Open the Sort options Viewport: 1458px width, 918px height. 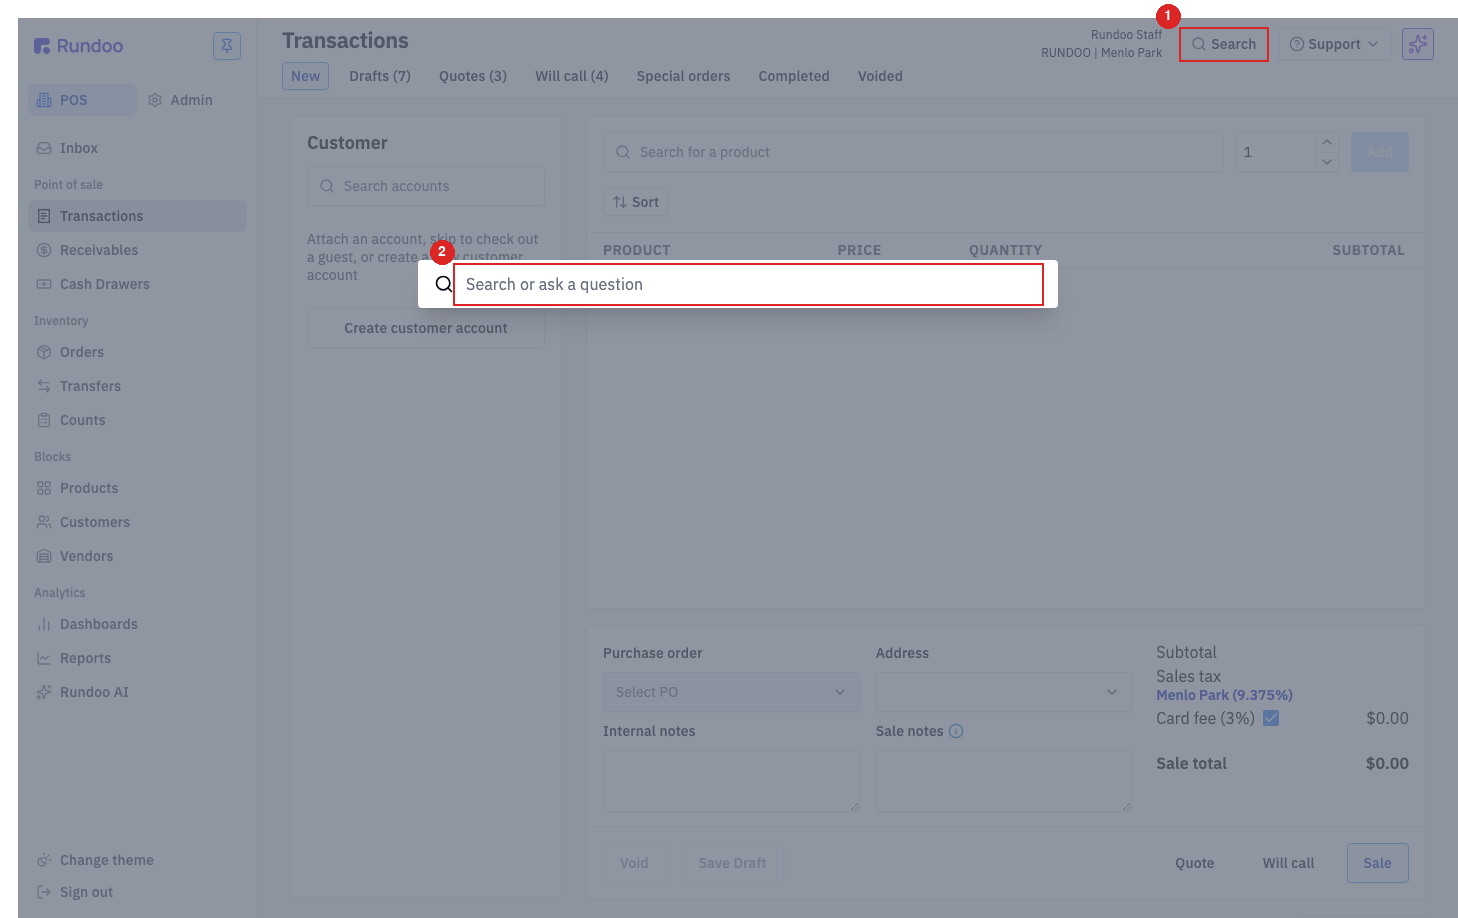(x=635, y=202)
